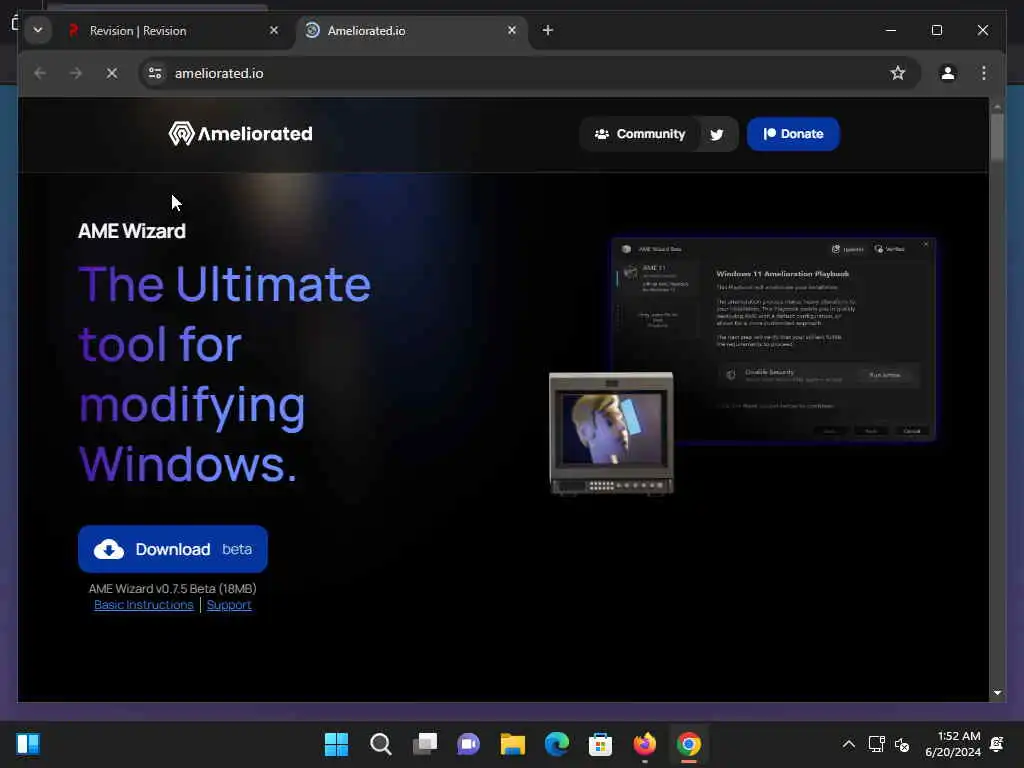Click the Download beta button
This screenshot has height=768, width=1024.
[x=172, y=549]
